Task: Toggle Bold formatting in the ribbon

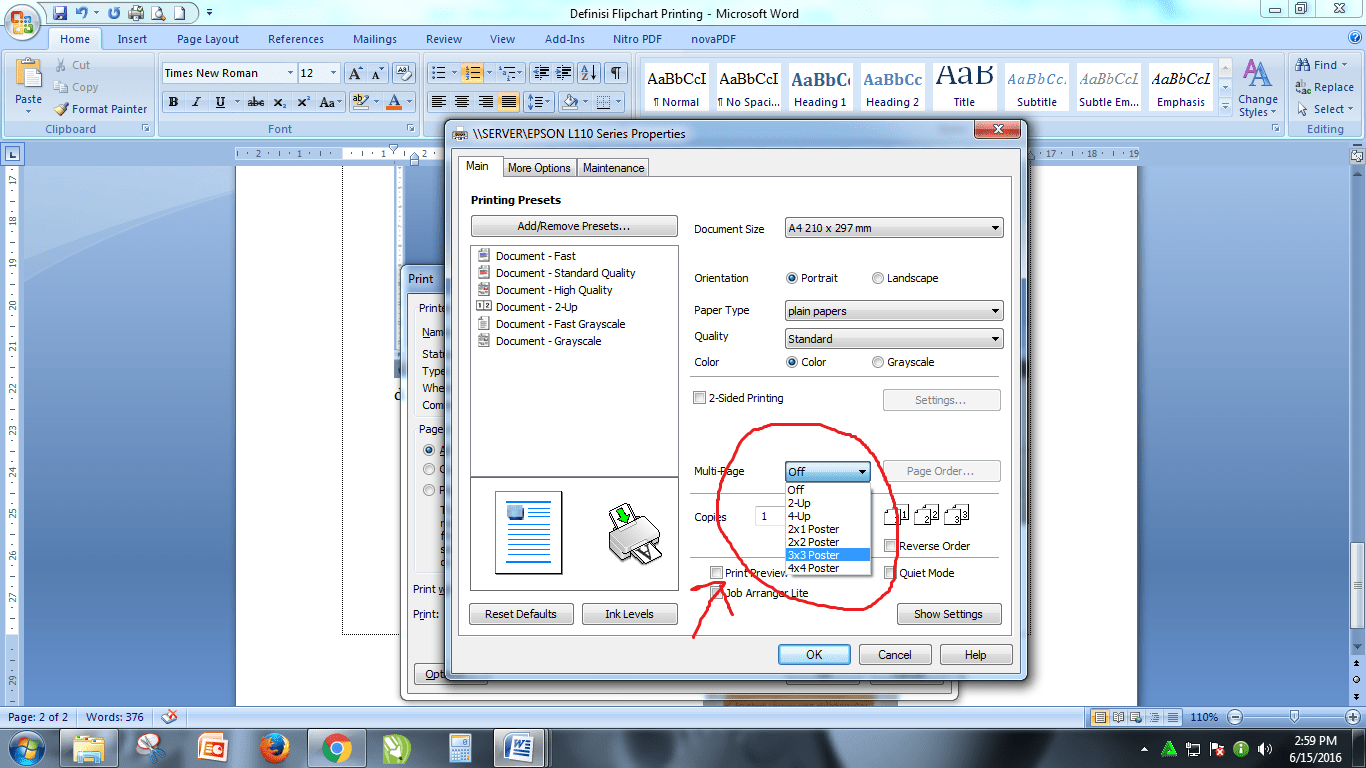Action: tap(173, 102)
